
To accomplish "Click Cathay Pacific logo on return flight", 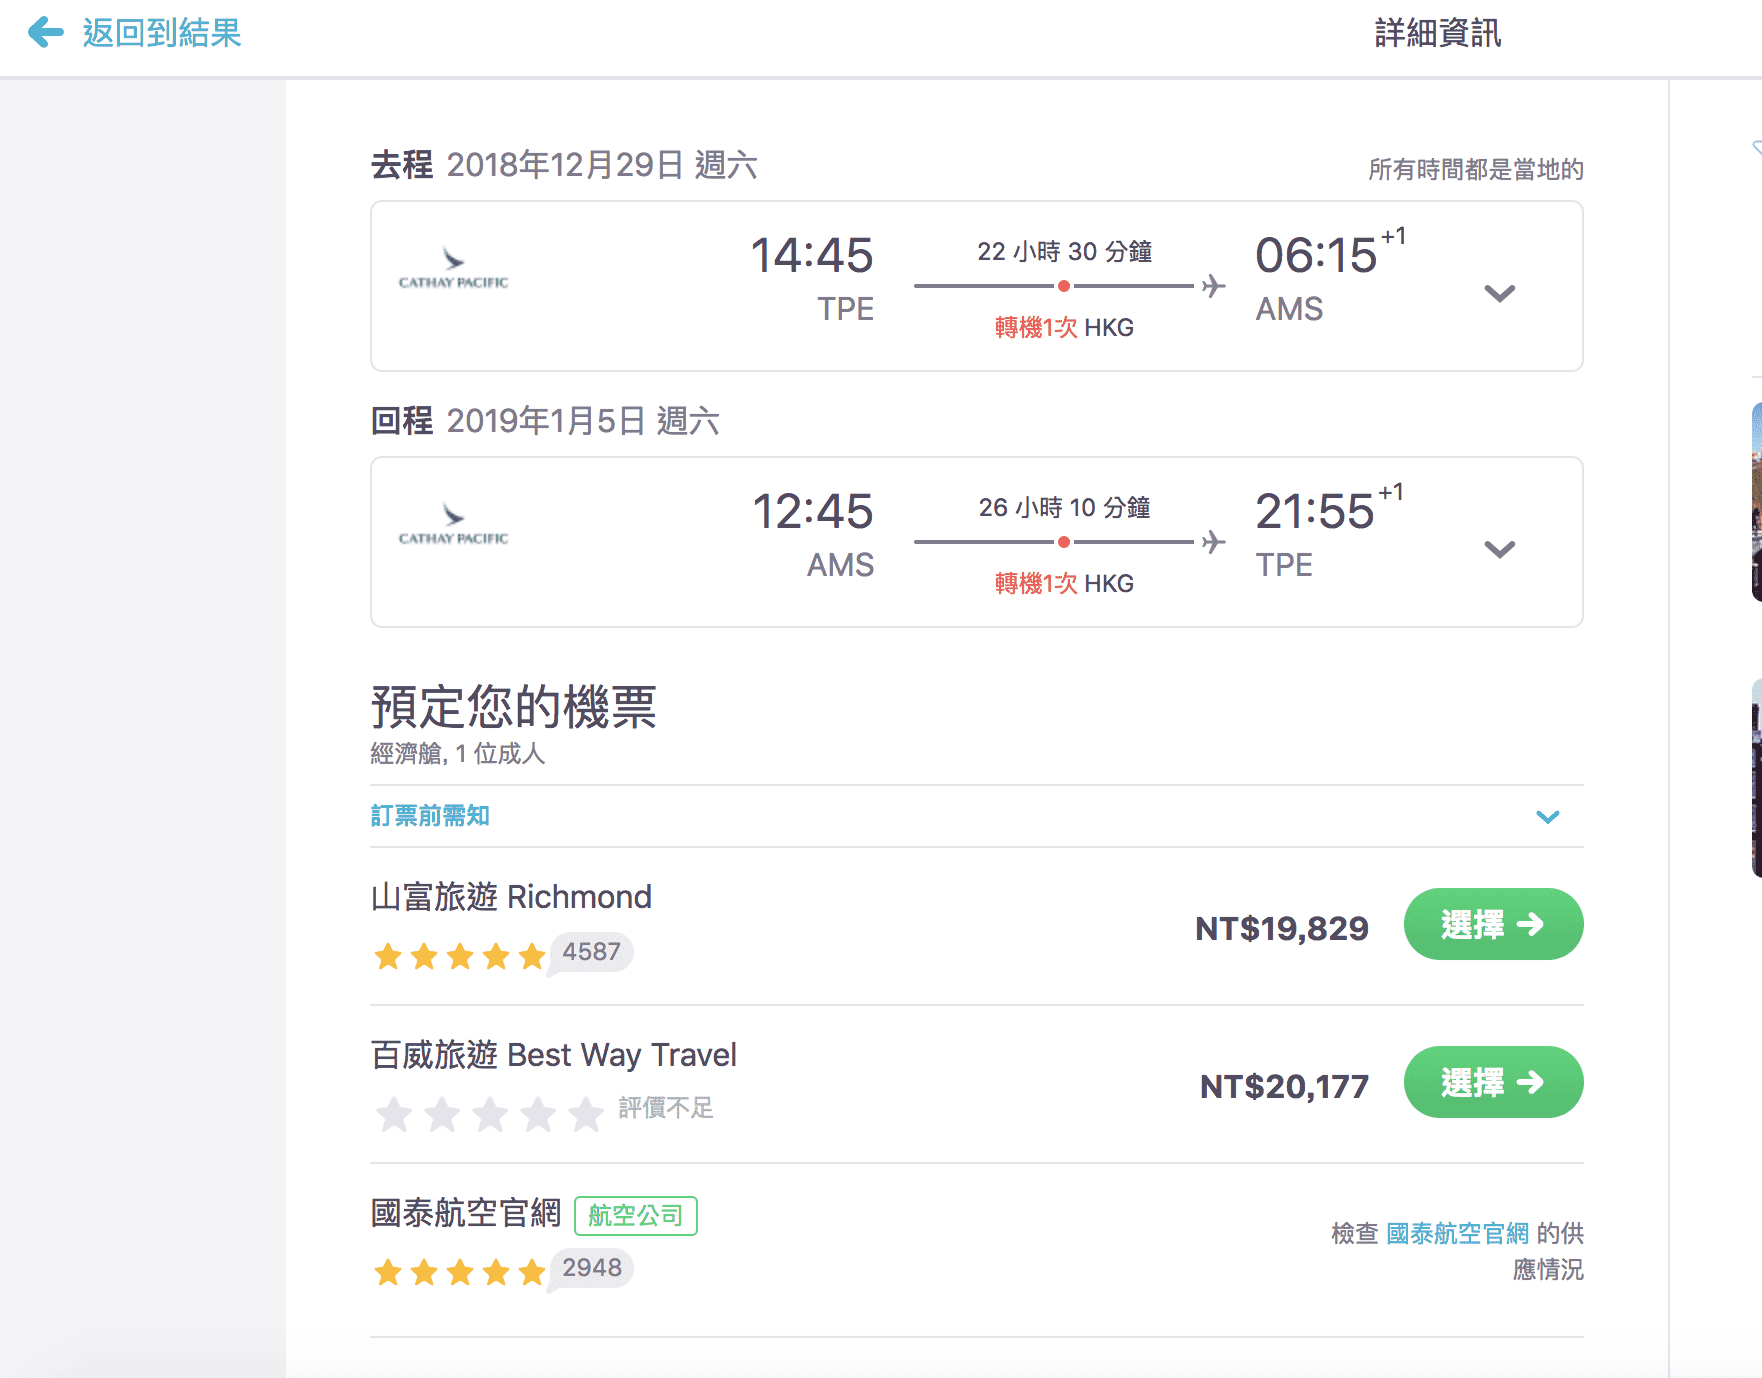I will [x=454, y=525].
